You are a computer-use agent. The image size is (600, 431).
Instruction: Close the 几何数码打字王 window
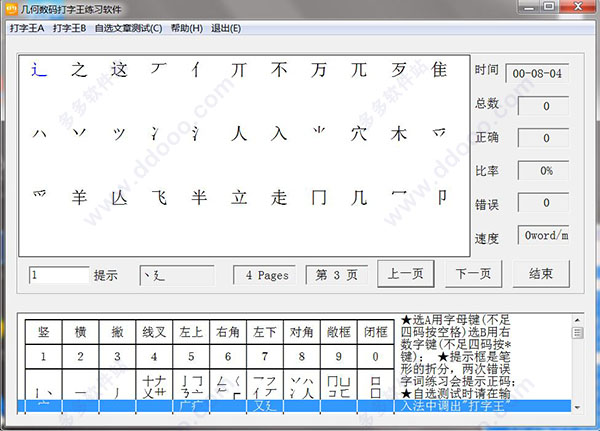(x=578, y=7)
